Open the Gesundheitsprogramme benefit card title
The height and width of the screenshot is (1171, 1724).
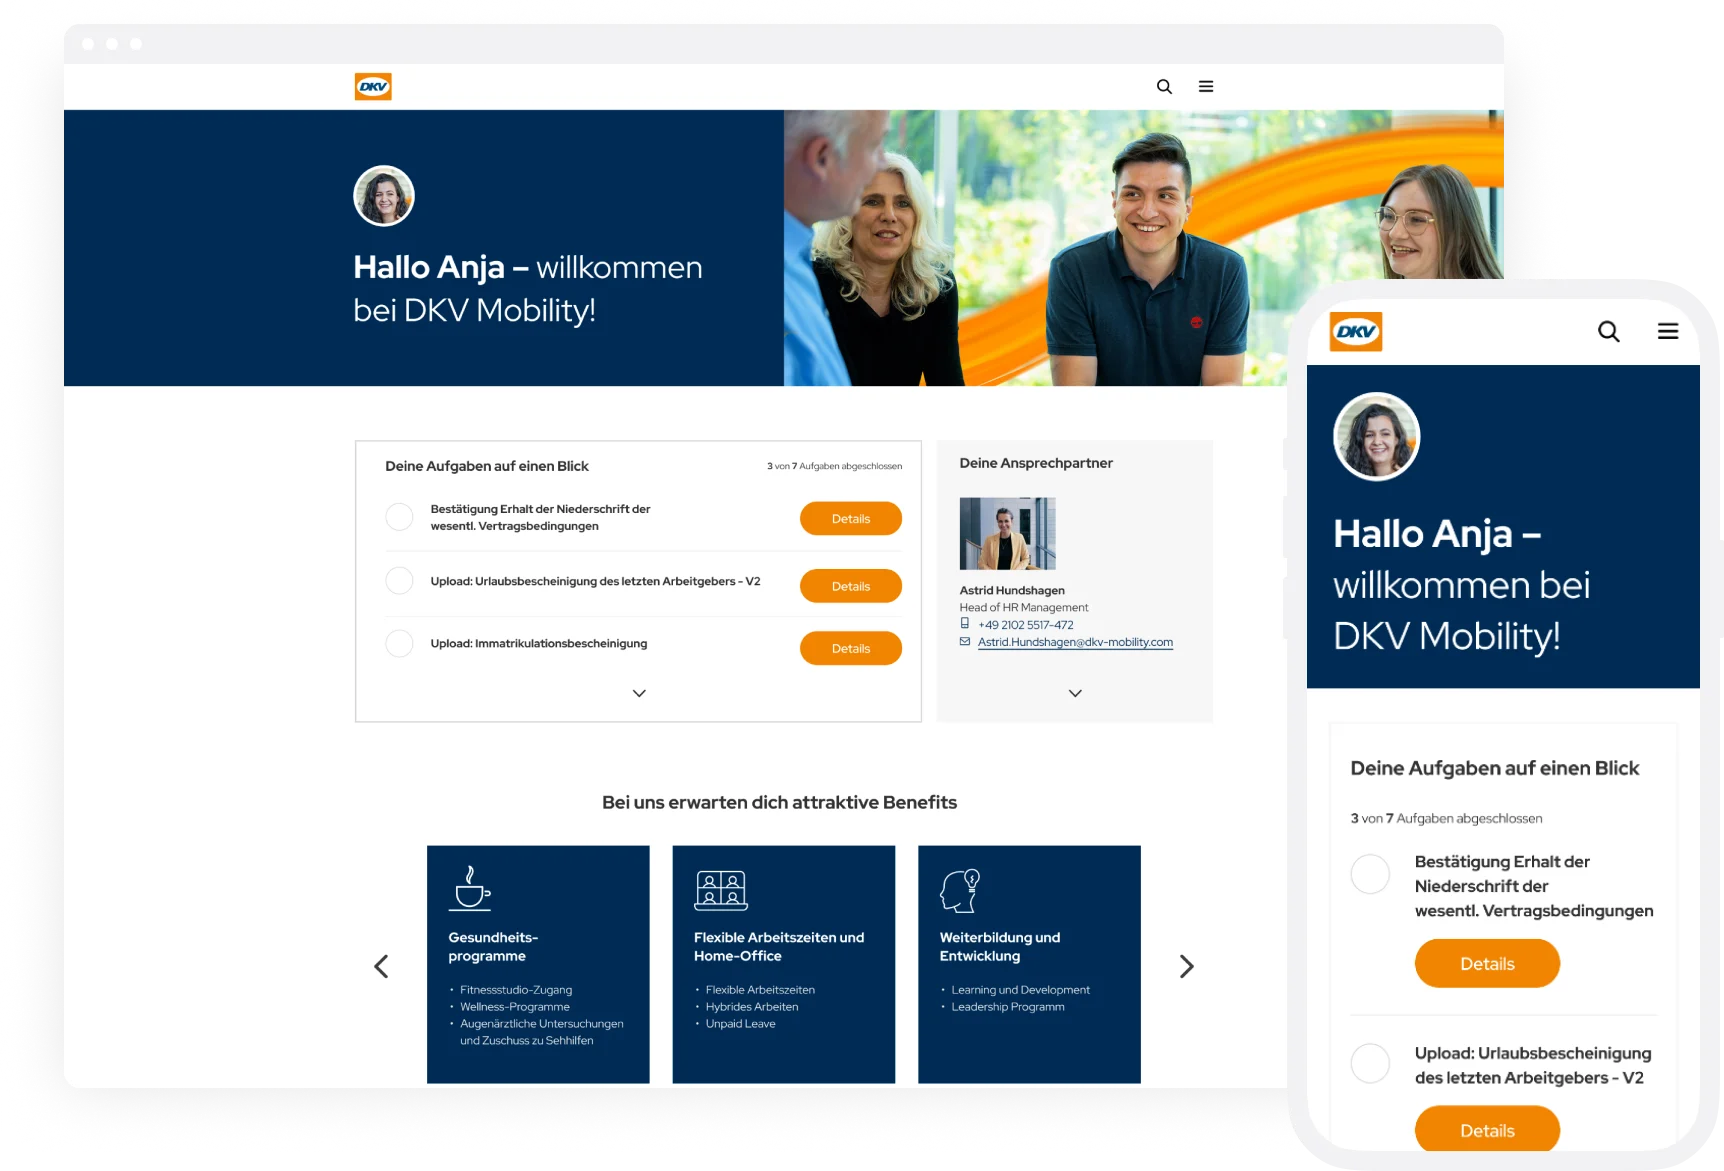click(x=493, y=947)
